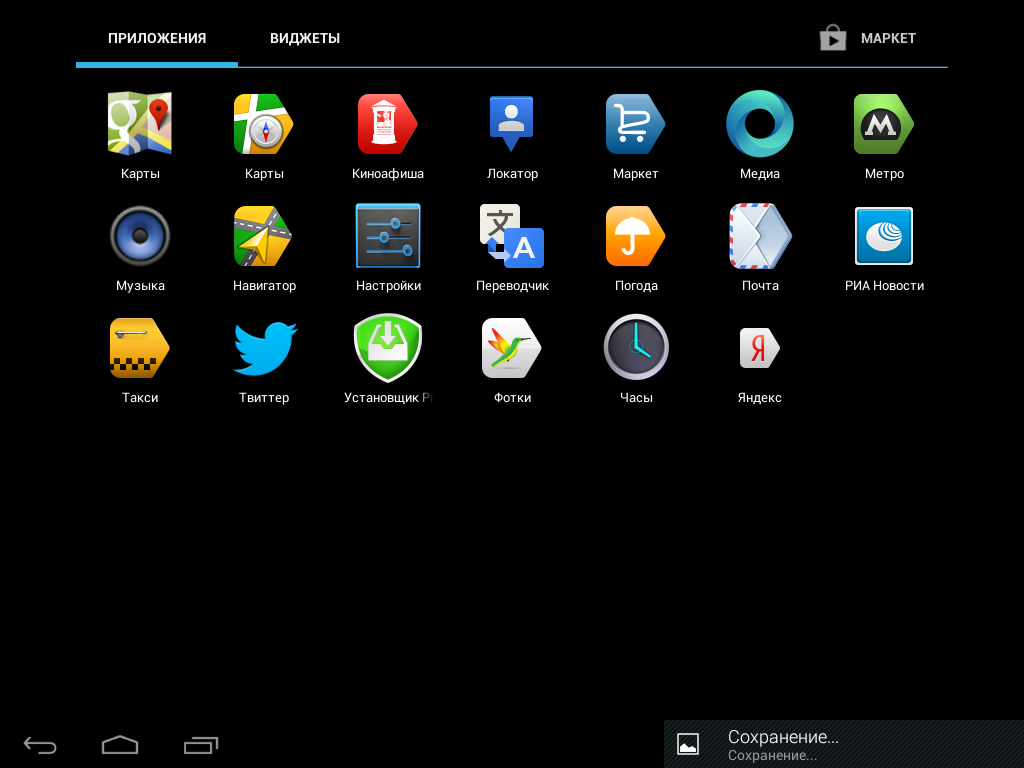Open the Яндекс app
Image resolution: width=1024 pixels, height=768 pixels.
[760, 347]
